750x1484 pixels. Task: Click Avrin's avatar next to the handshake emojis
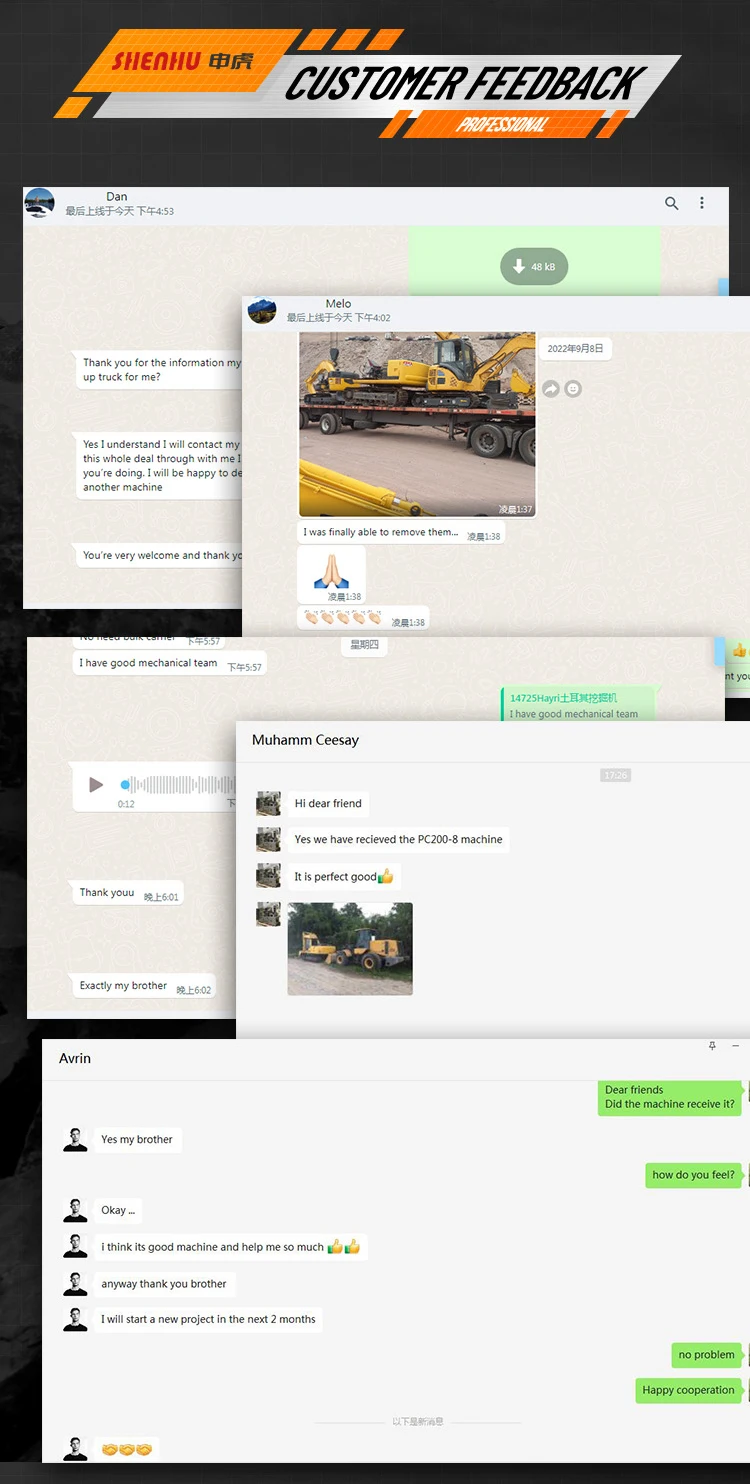[76, 1449]
